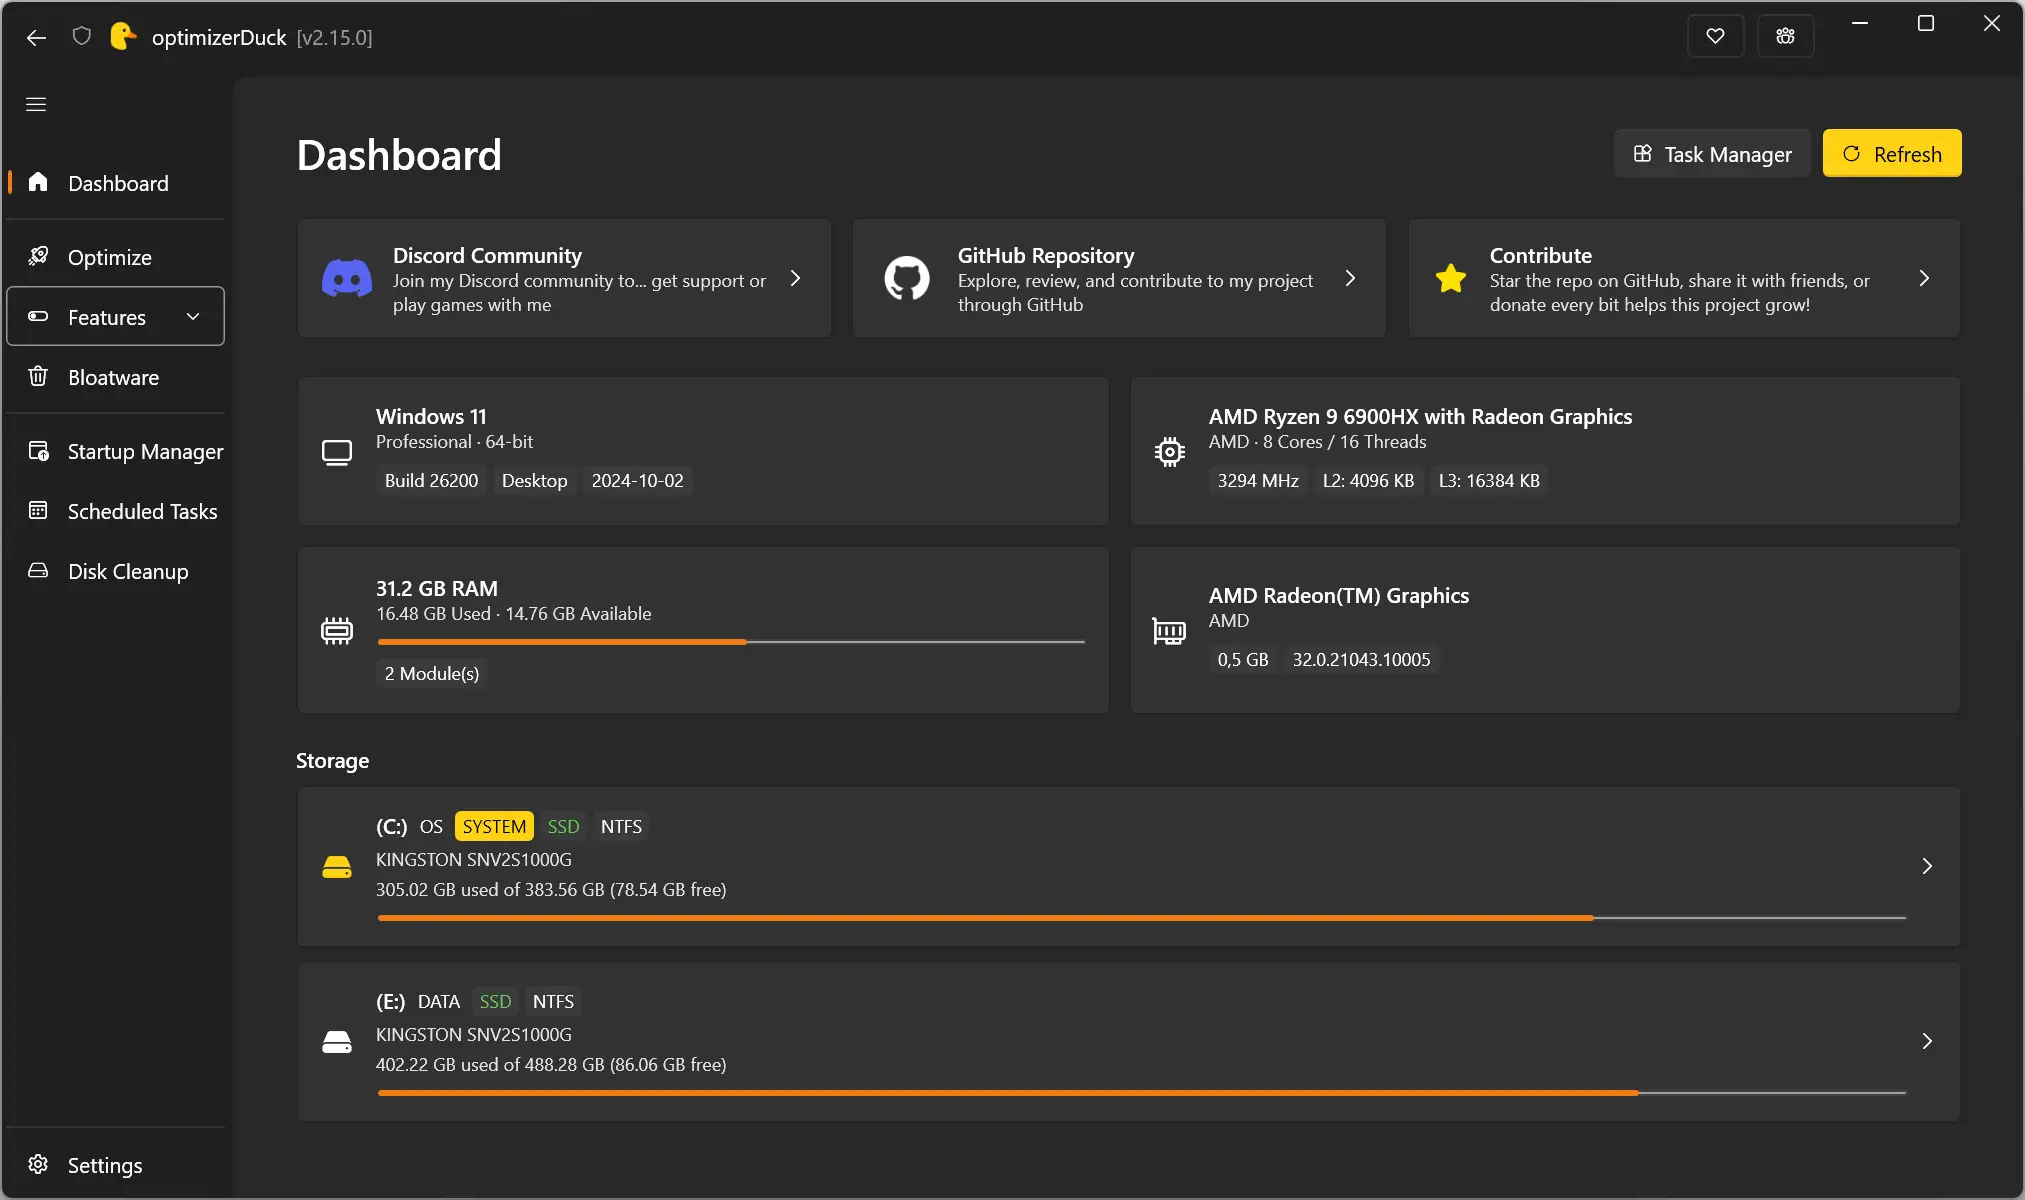Viewport: 2025px width, 1200px height.
Task: Click the 2 Module(s) tag
Action: click(432, 673)
